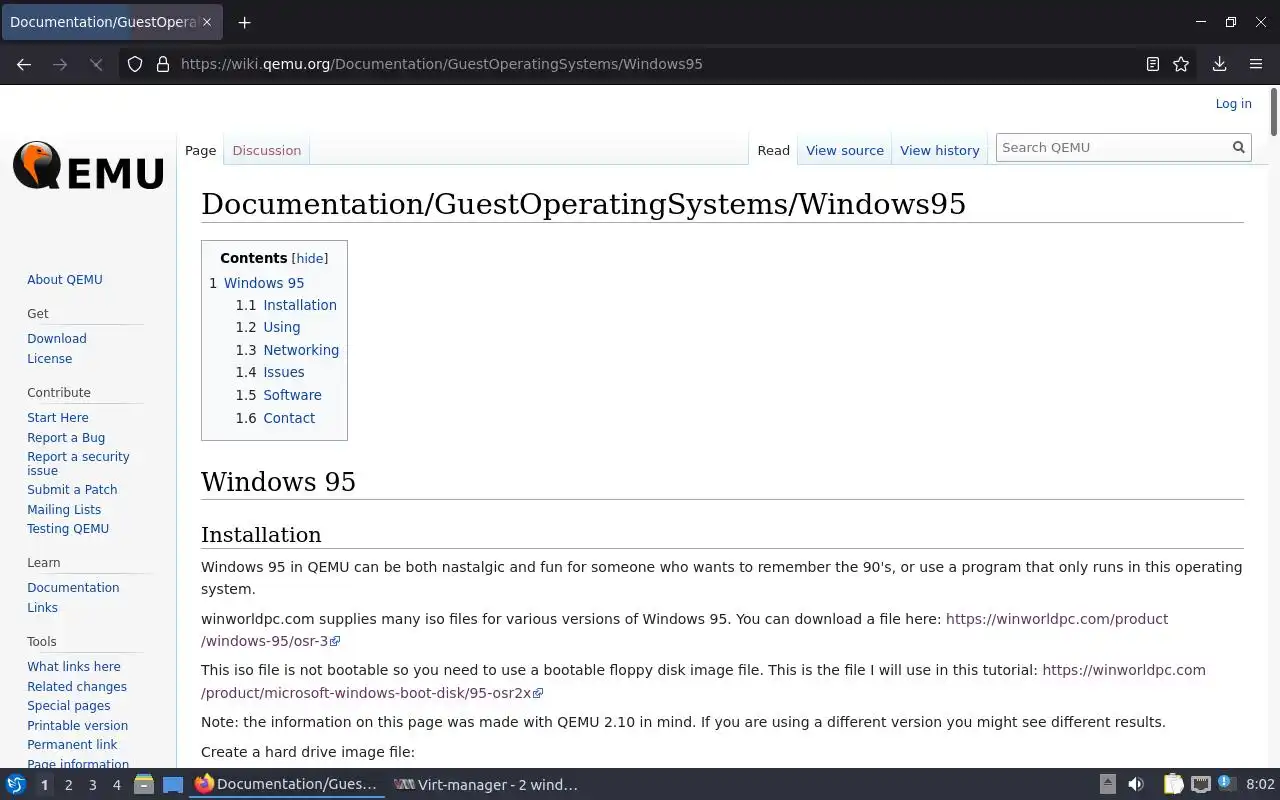This screenshot has height=800, width=1280.
Task: Open Printable version sidebar link
Action: (x=77, y=725)
